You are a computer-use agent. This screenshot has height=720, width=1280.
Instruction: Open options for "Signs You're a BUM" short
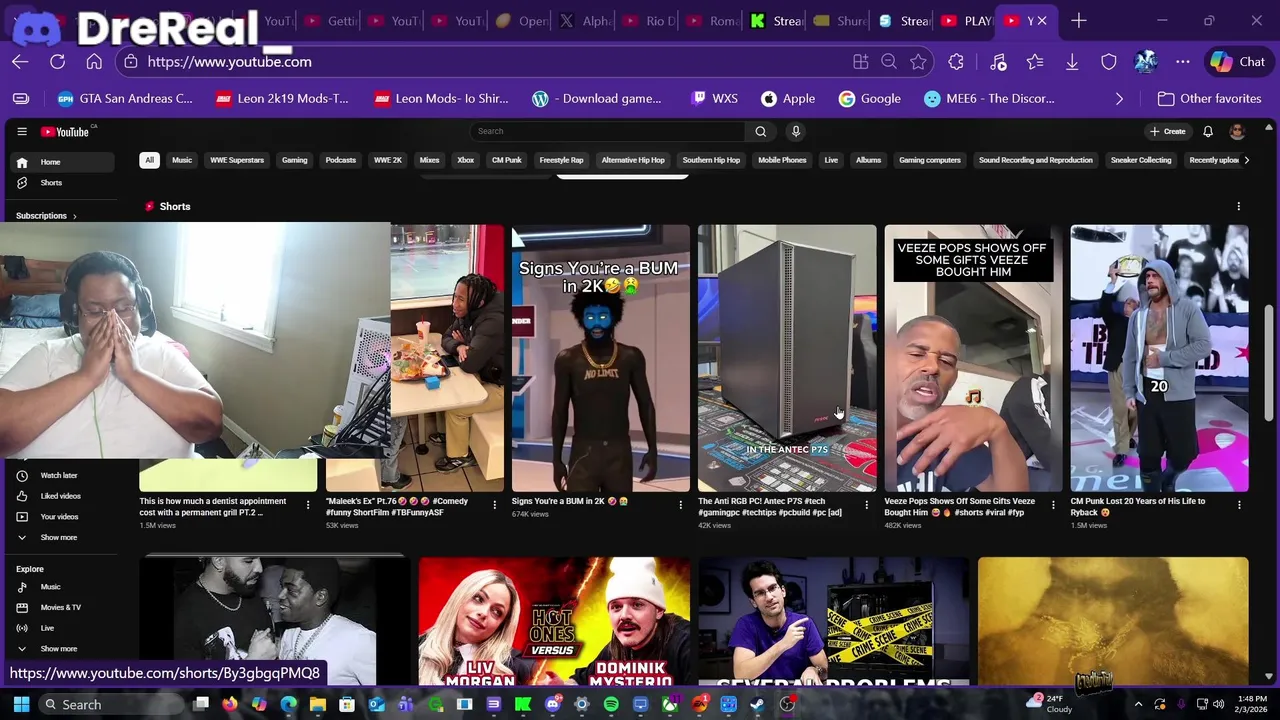pyautogui.click(x=680, y=505)
